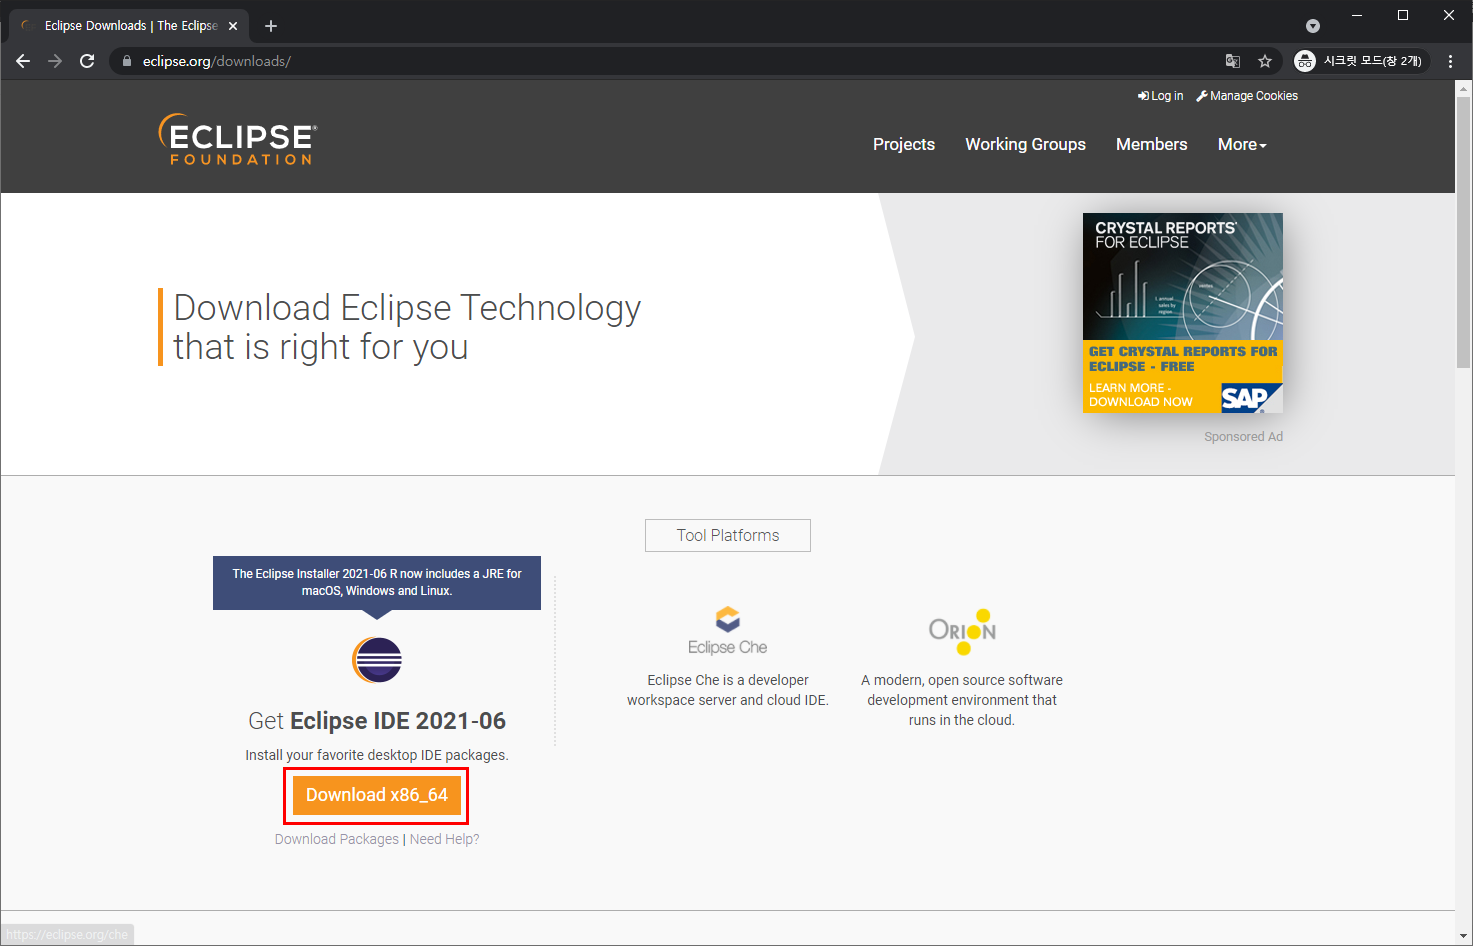
Task: Click the Log in link
Action: pos(1160,96)
